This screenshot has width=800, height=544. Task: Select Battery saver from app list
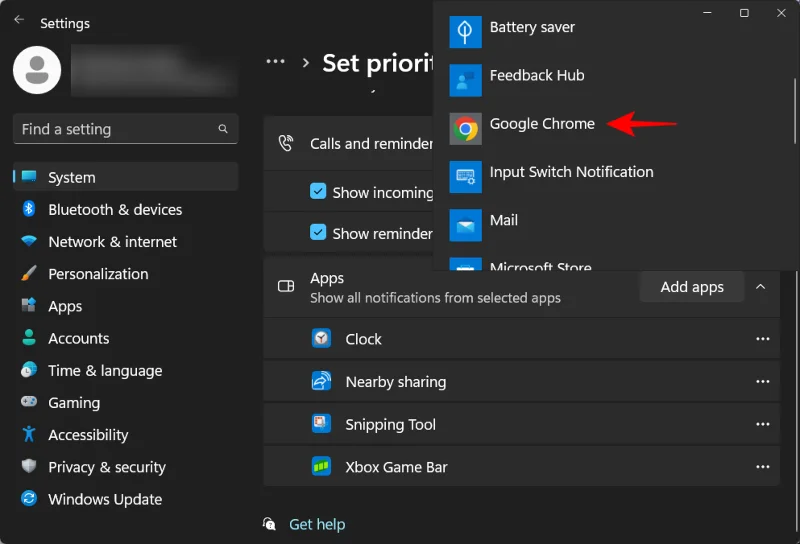(x=616, y=32)
